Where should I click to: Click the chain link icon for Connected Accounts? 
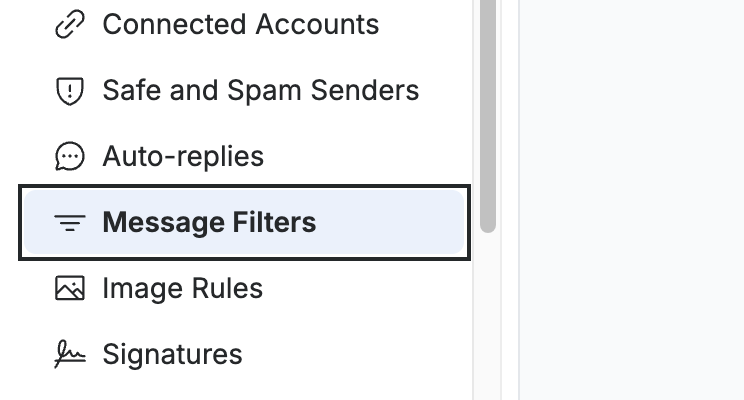point(70,24)
